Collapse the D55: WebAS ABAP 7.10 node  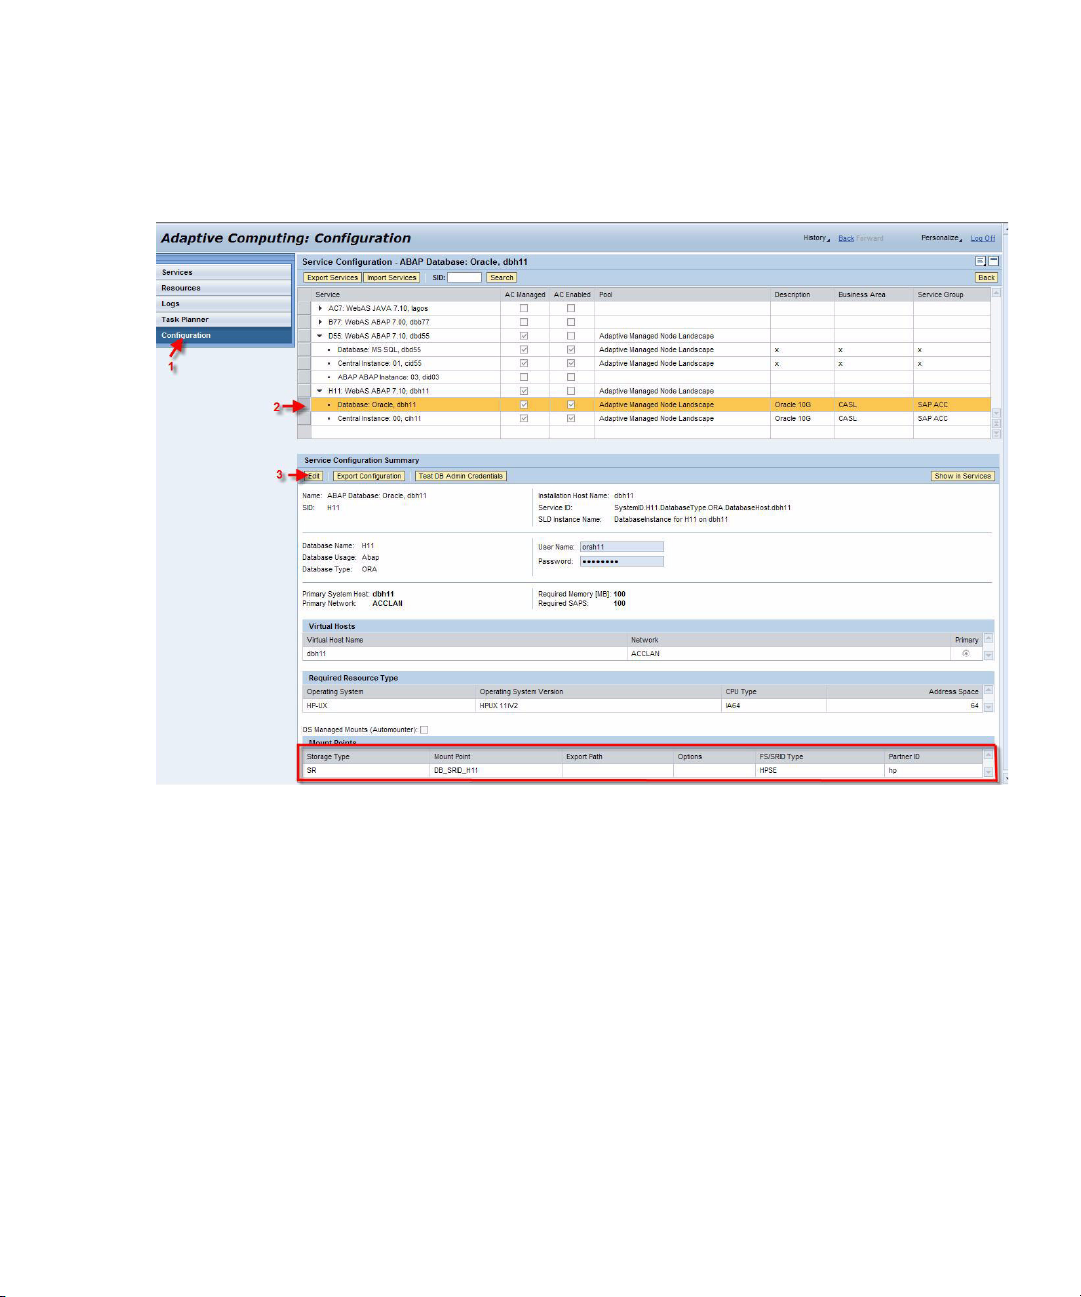[320, 336]
